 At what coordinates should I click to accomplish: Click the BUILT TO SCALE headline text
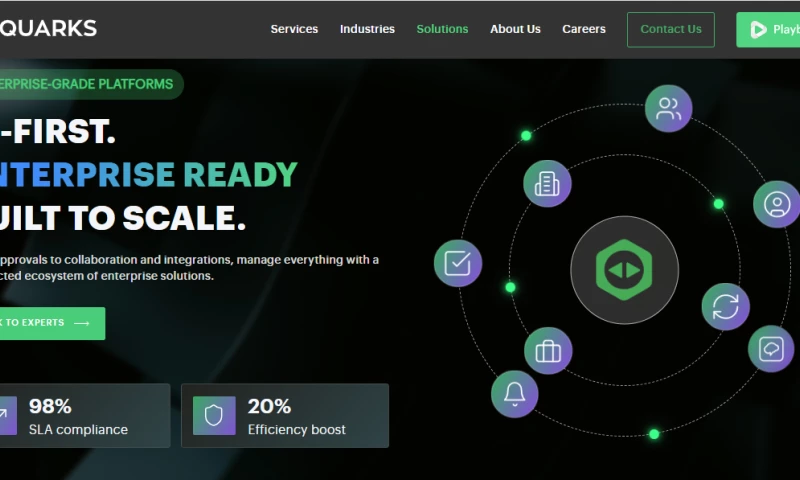(x=122, y=218)
